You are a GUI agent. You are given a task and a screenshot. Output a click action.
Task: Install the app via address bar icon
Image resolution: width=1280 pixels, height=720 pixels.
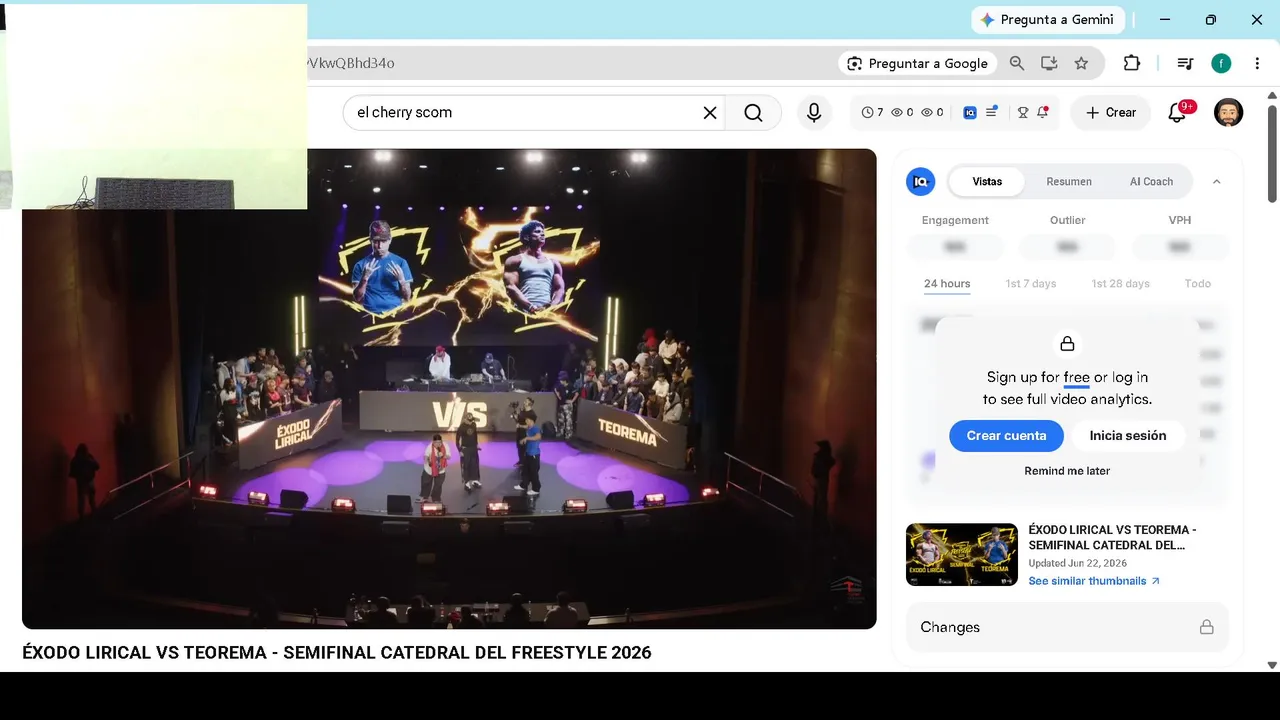[1049, 63]
